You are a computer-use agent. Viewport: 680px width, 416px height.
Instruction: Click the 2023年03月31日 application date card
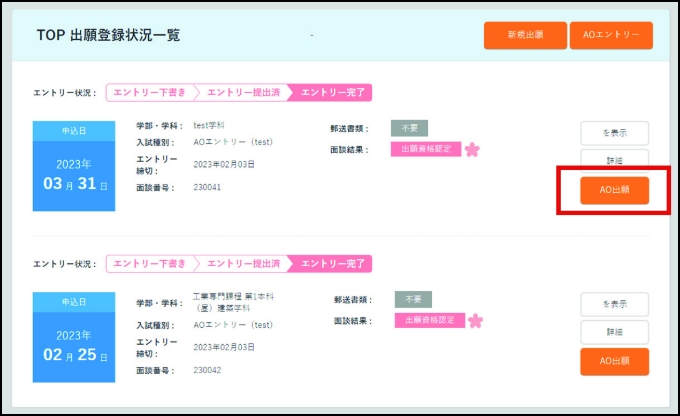coord(75,166)
